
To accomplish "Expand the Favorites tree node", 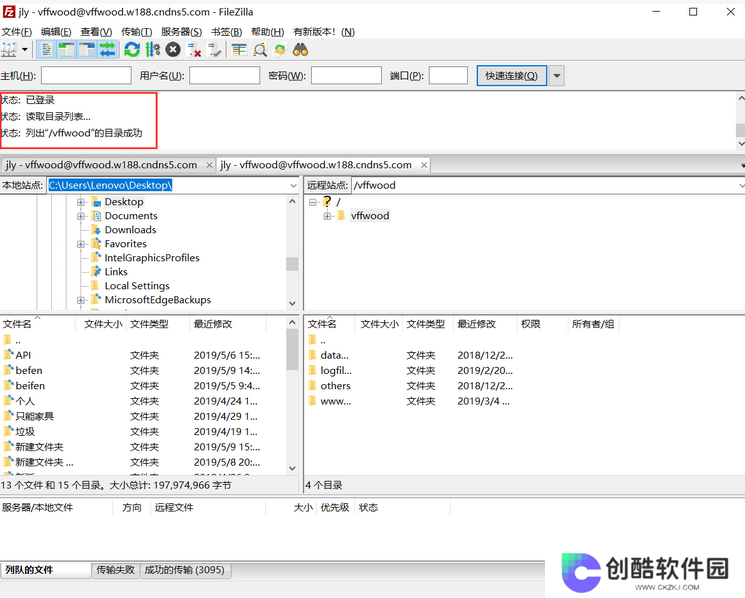I will click(x=81, y=244).
